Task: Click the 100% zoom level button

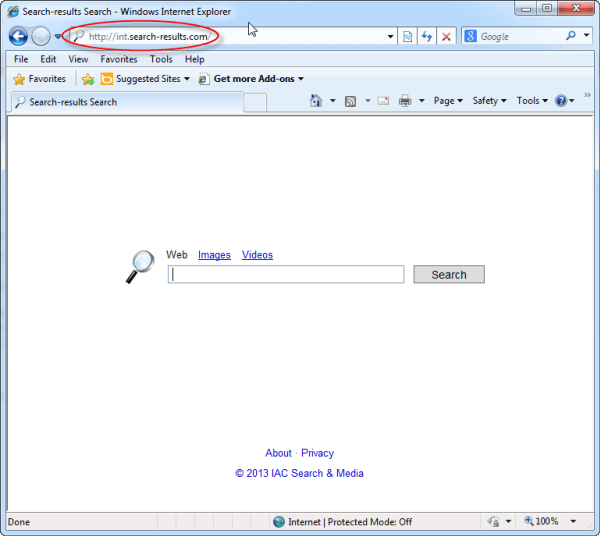Action: click(542, 521)
